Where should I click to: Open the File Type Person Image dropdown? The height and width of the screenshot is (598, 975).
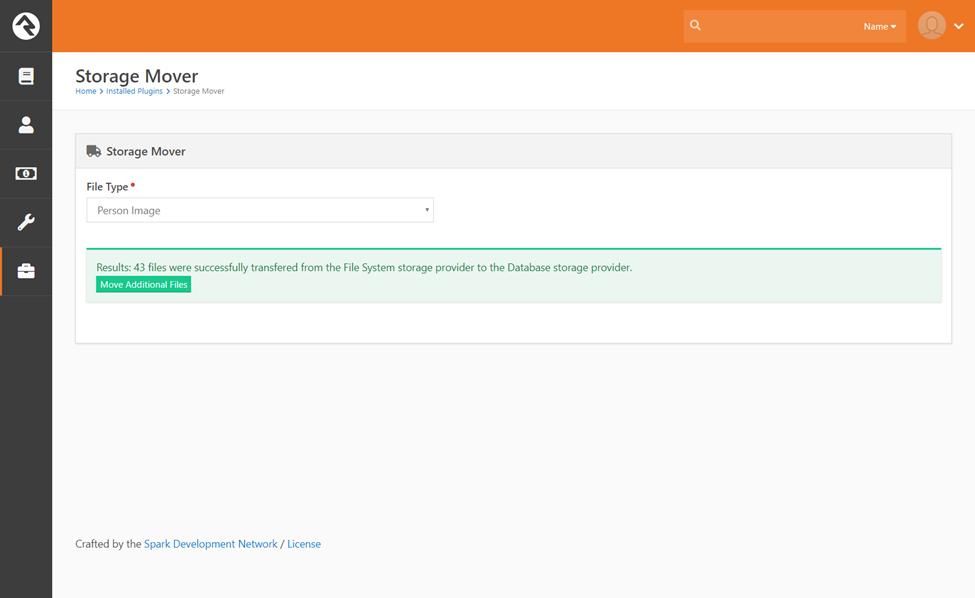[260, 210]
